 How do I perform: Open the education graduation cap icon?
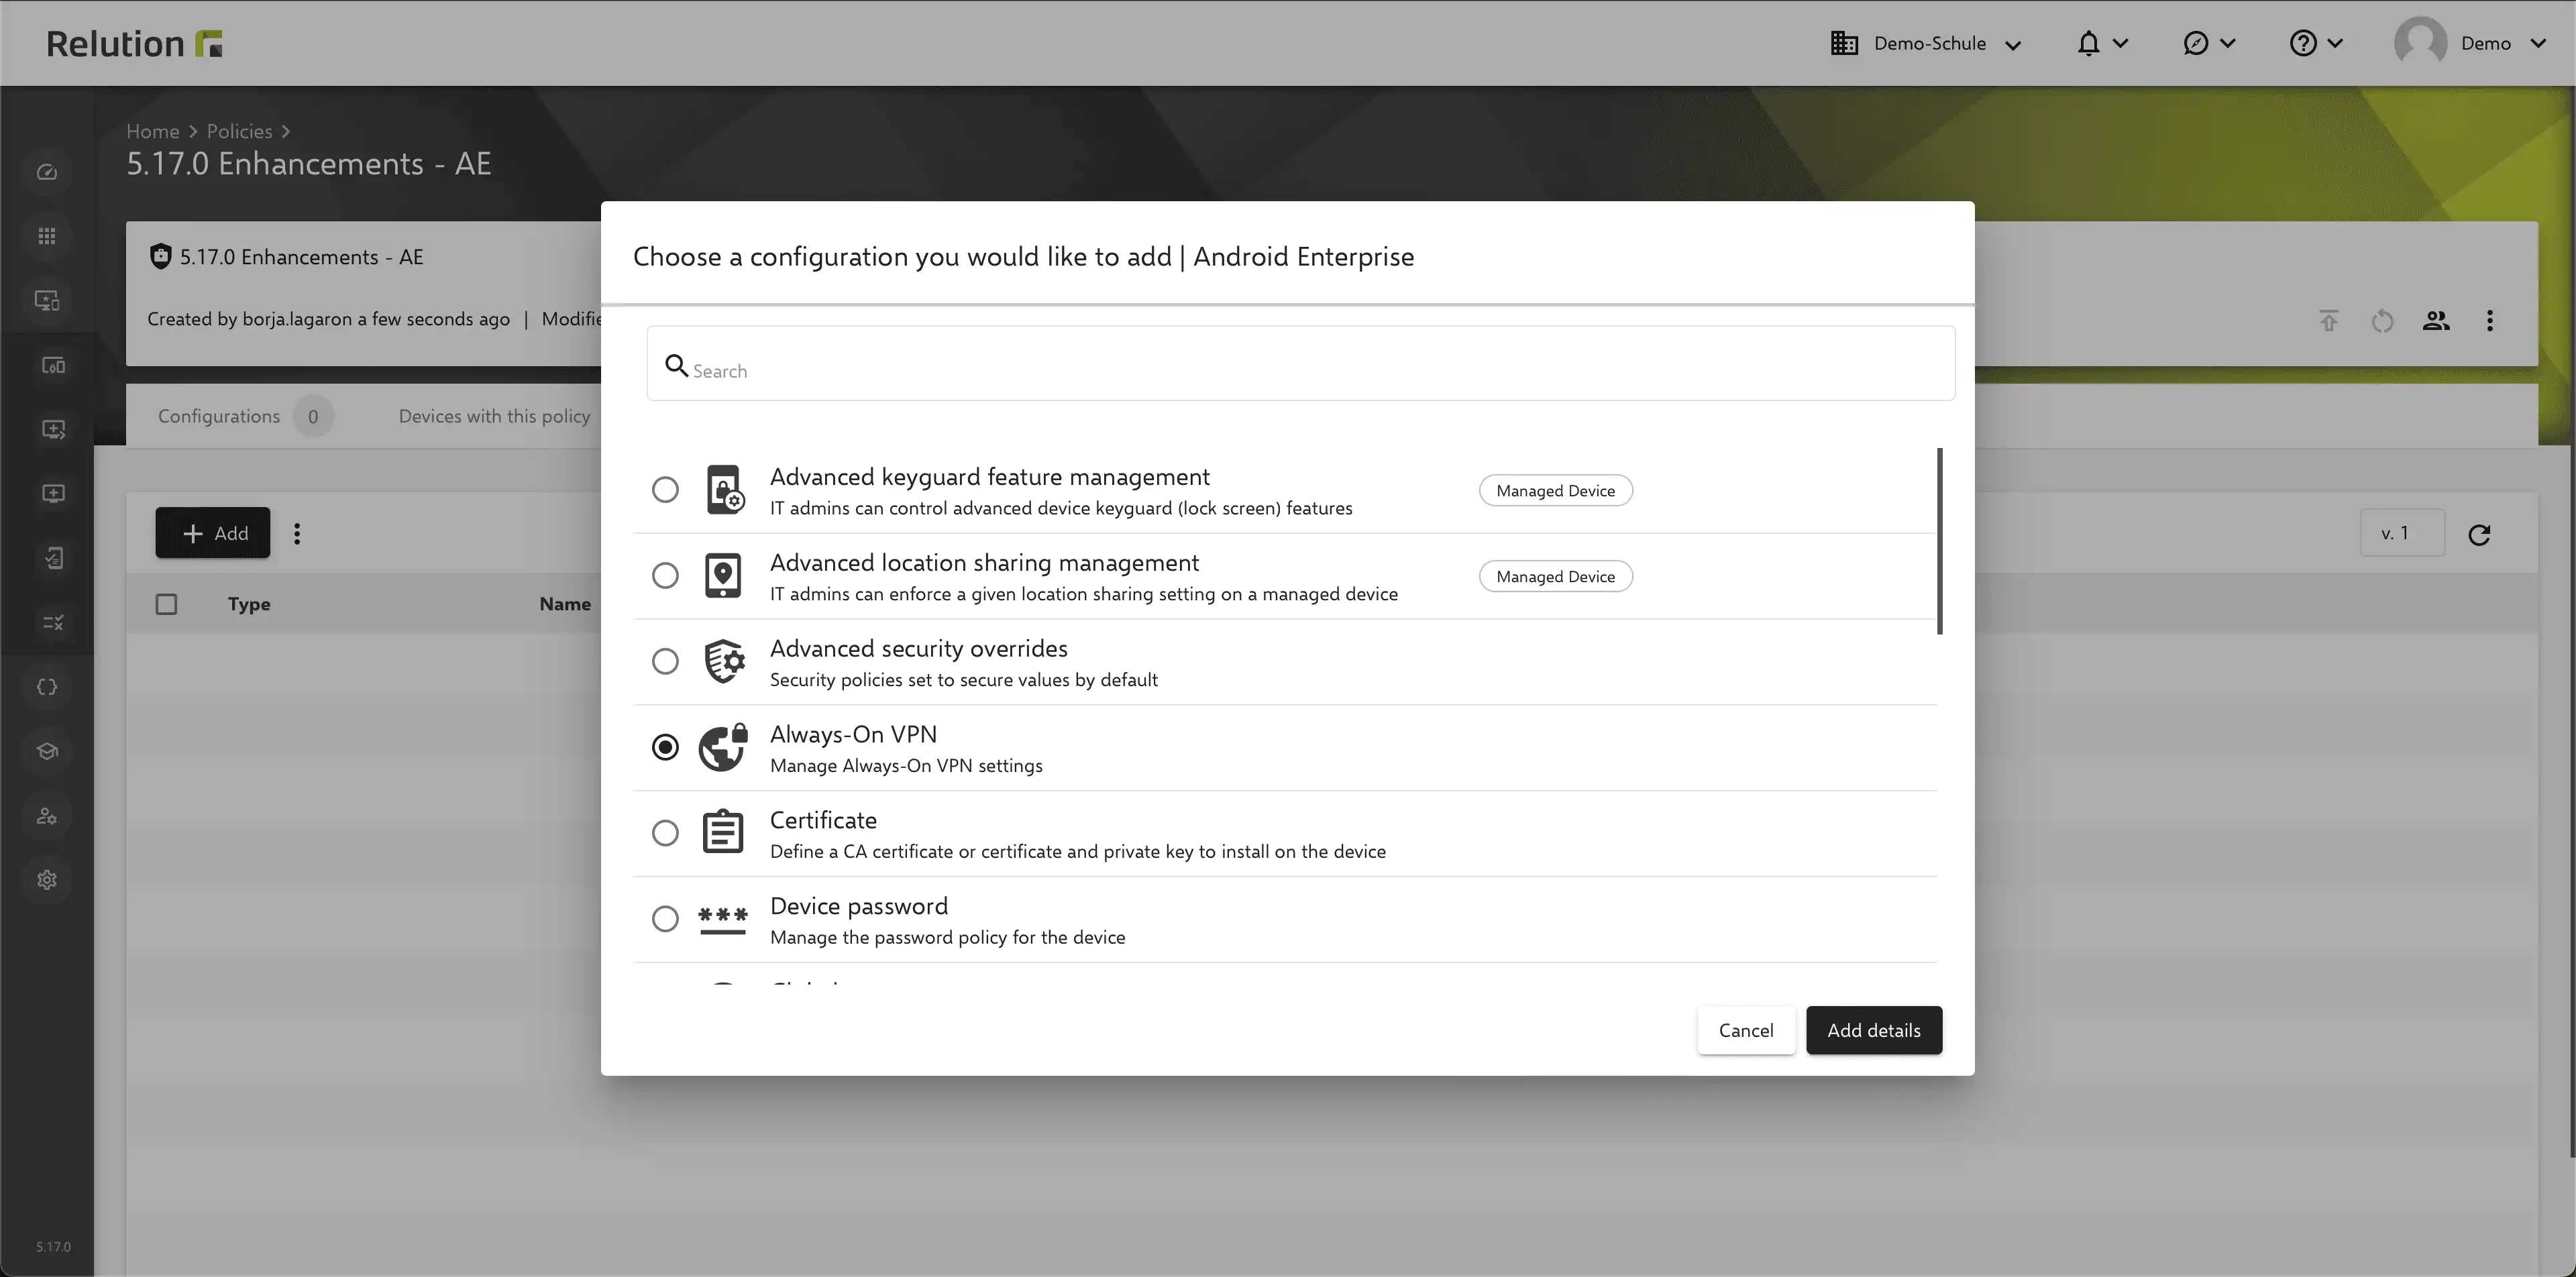(x=47, y=751)
